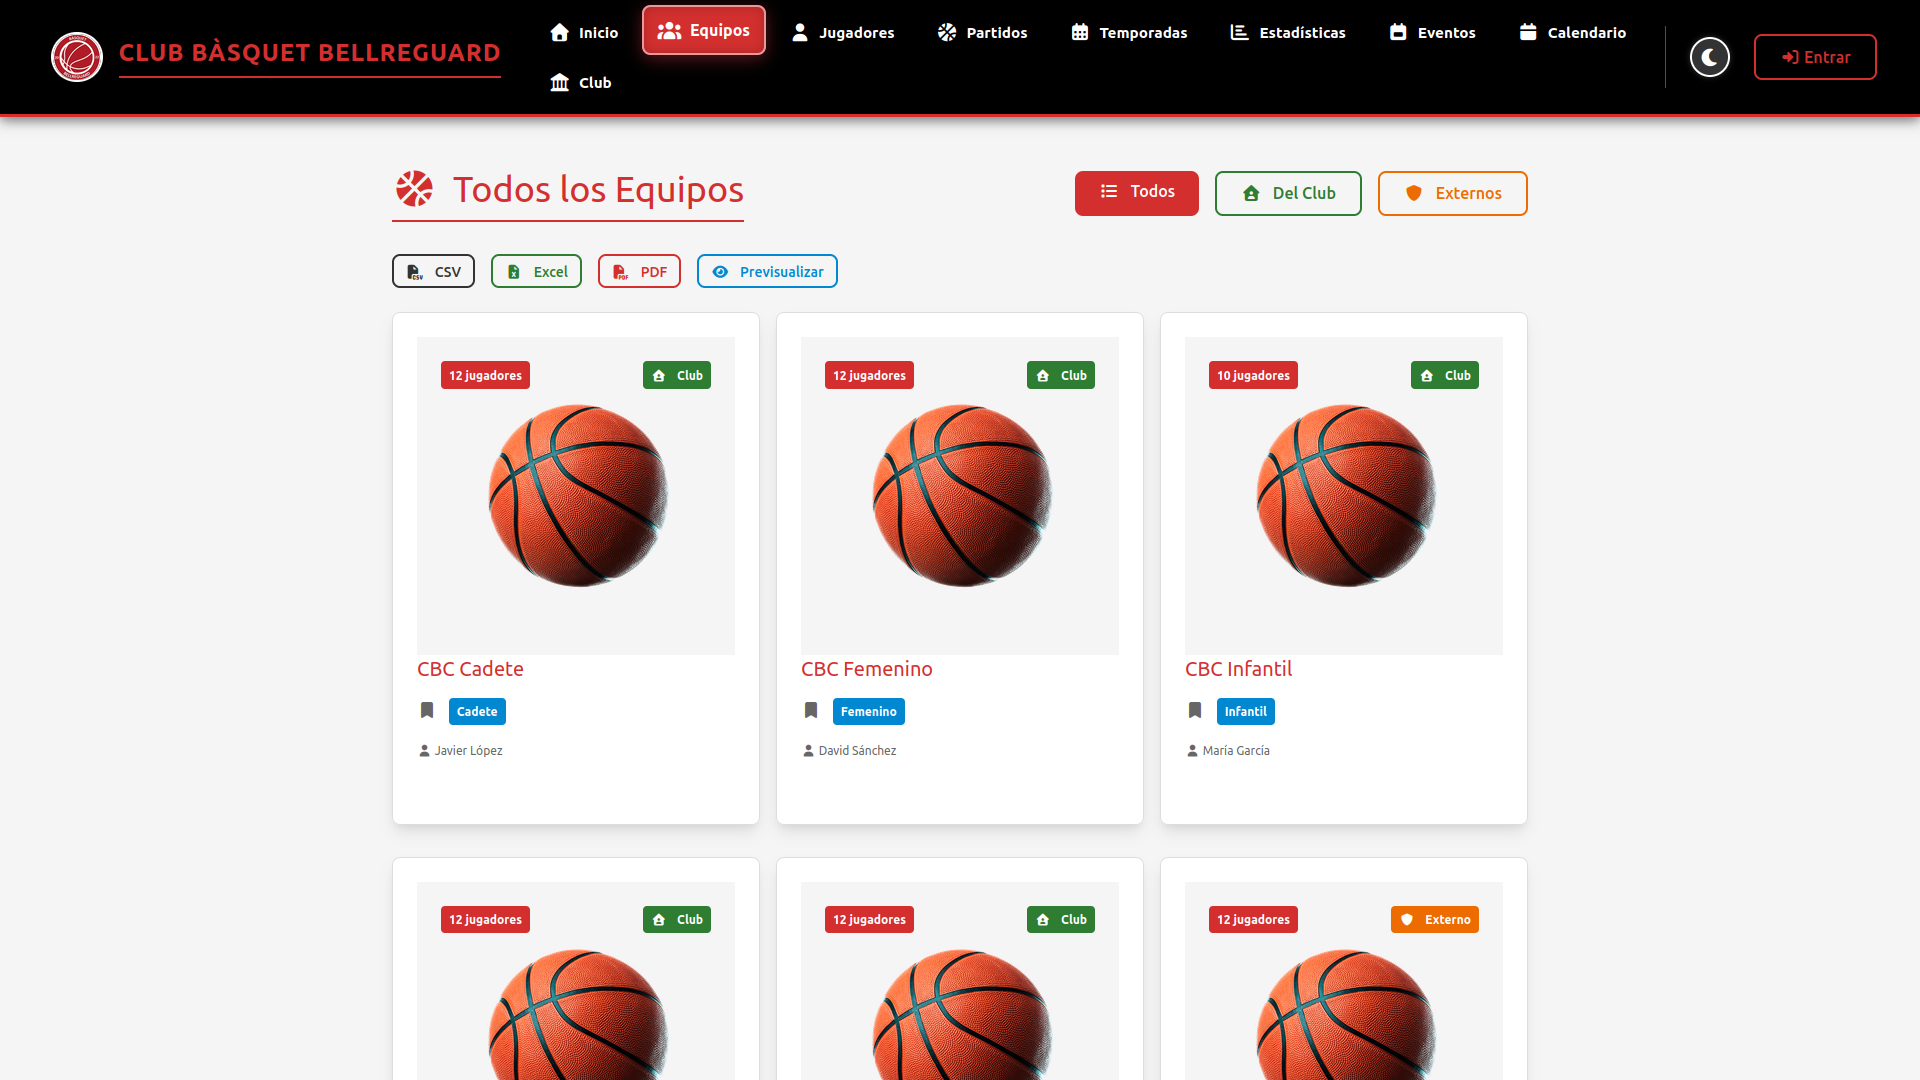Open the Temporadas menu item
The width and height of the screenshot is (1920, 1080).
[x=1129, y=33]
